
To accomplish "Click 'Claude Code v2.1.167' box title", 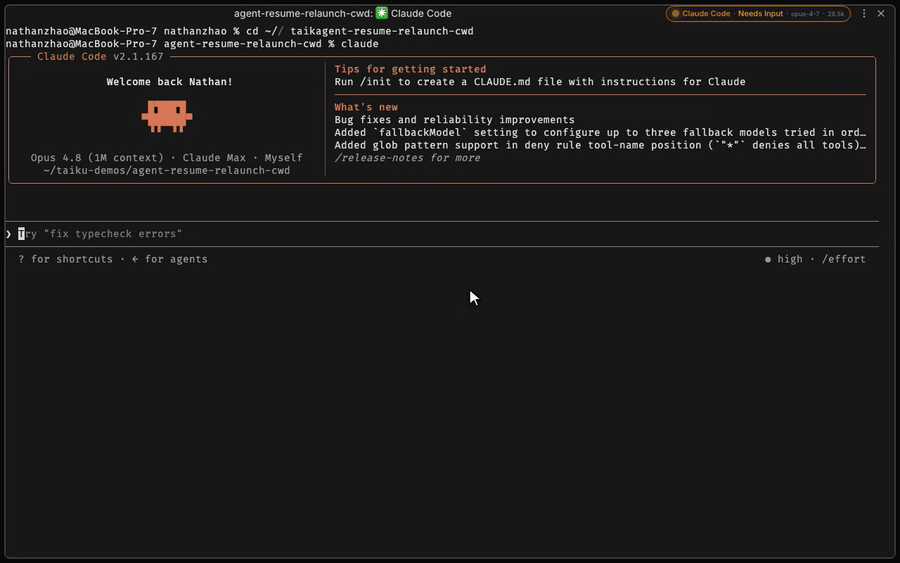I will point(100,56).
